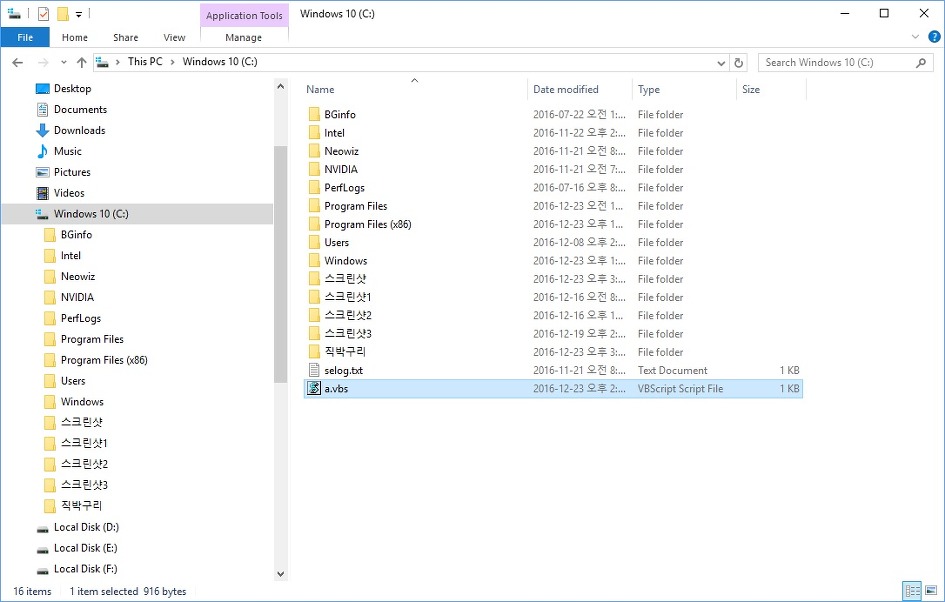The image size is (945, 602).
Task: Click the 스크린샷 folder icon in the file list
Action: click(314, 278)
